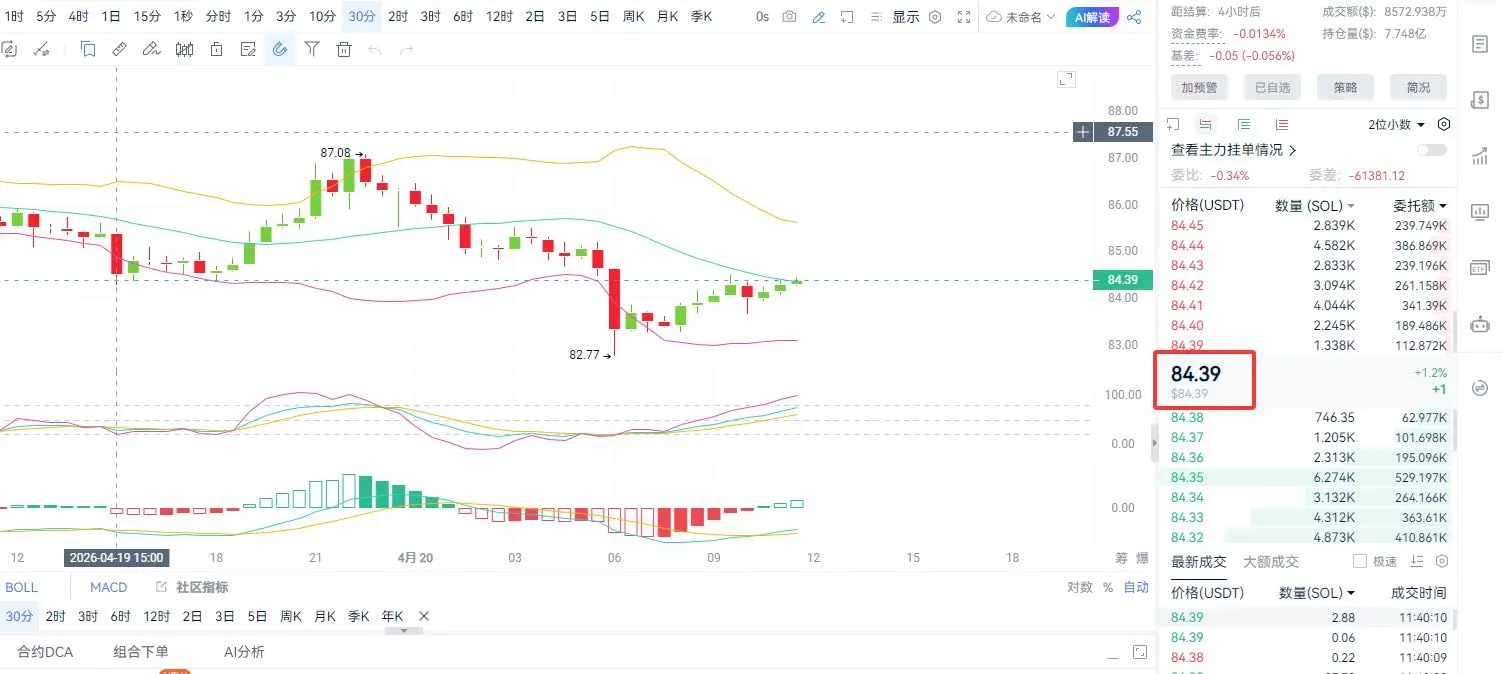Image resolution: width=1502 pixels, height=674 pixels.
Task: Show sell-only red order book icon
Action: click(1282, 125)
